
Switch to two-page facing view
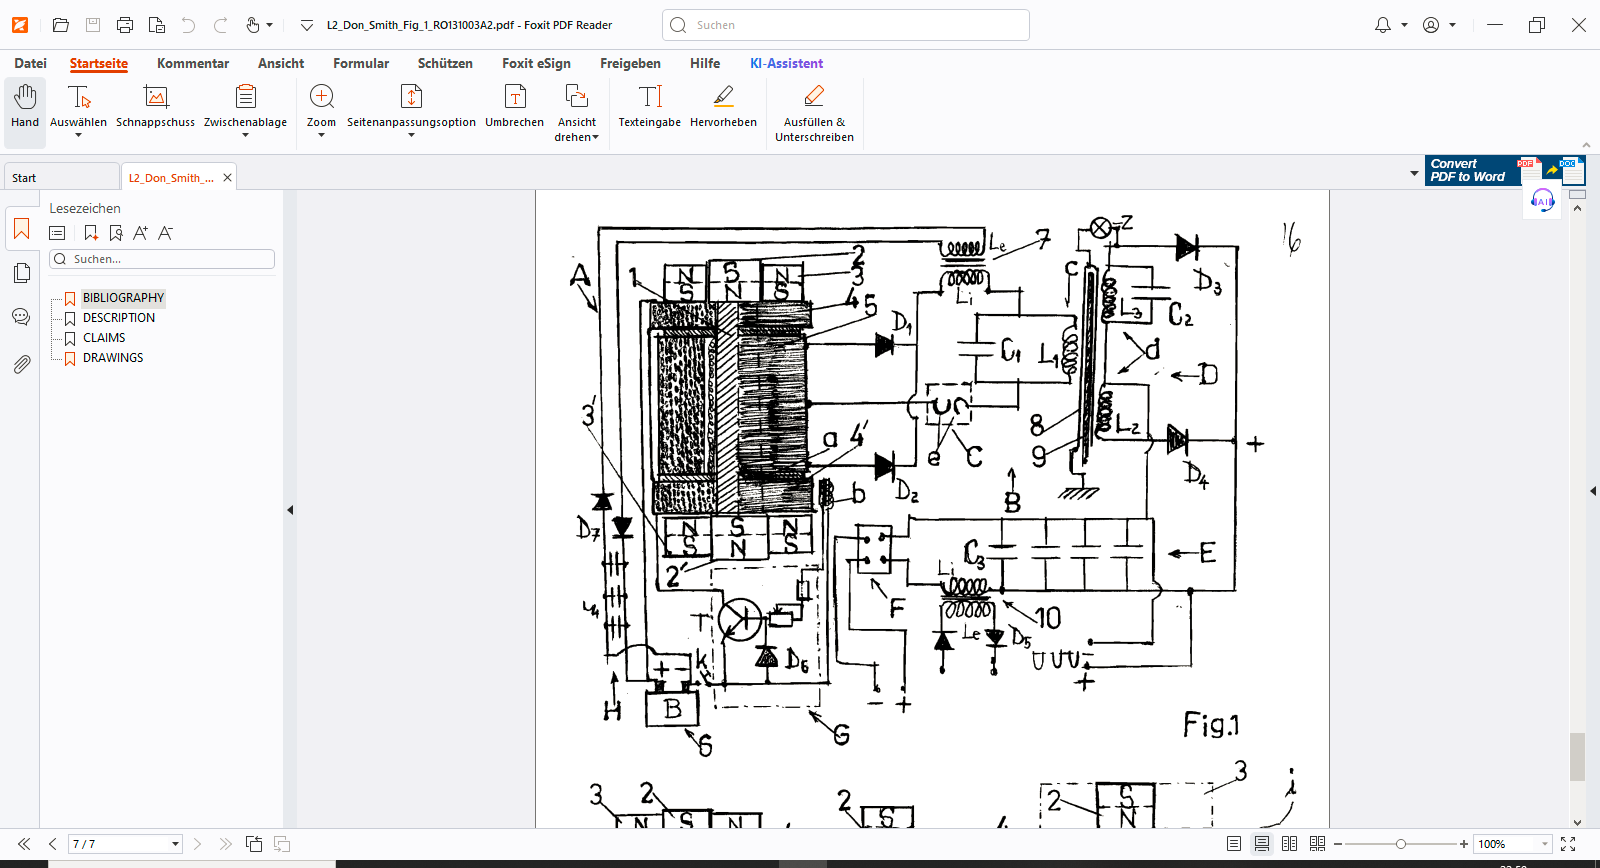[1290, 844]
